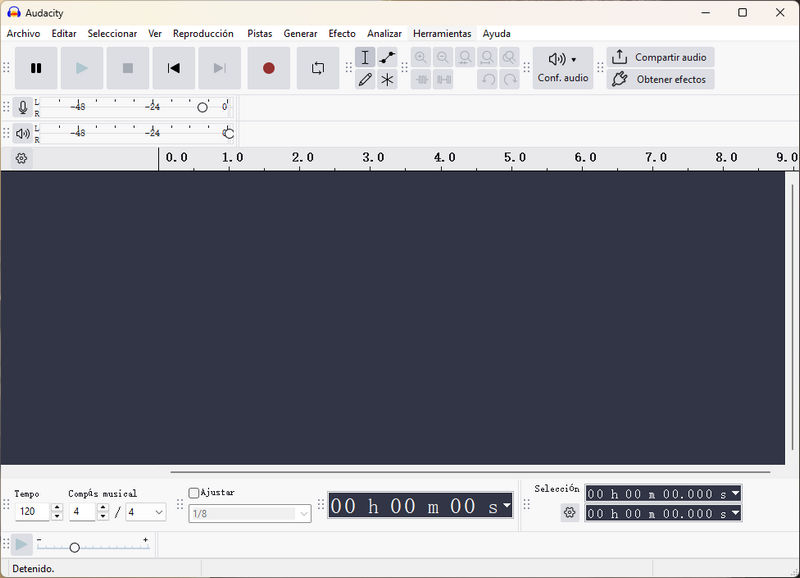Increase the time signature numerator
800x578 pixels.
point(103,507)
